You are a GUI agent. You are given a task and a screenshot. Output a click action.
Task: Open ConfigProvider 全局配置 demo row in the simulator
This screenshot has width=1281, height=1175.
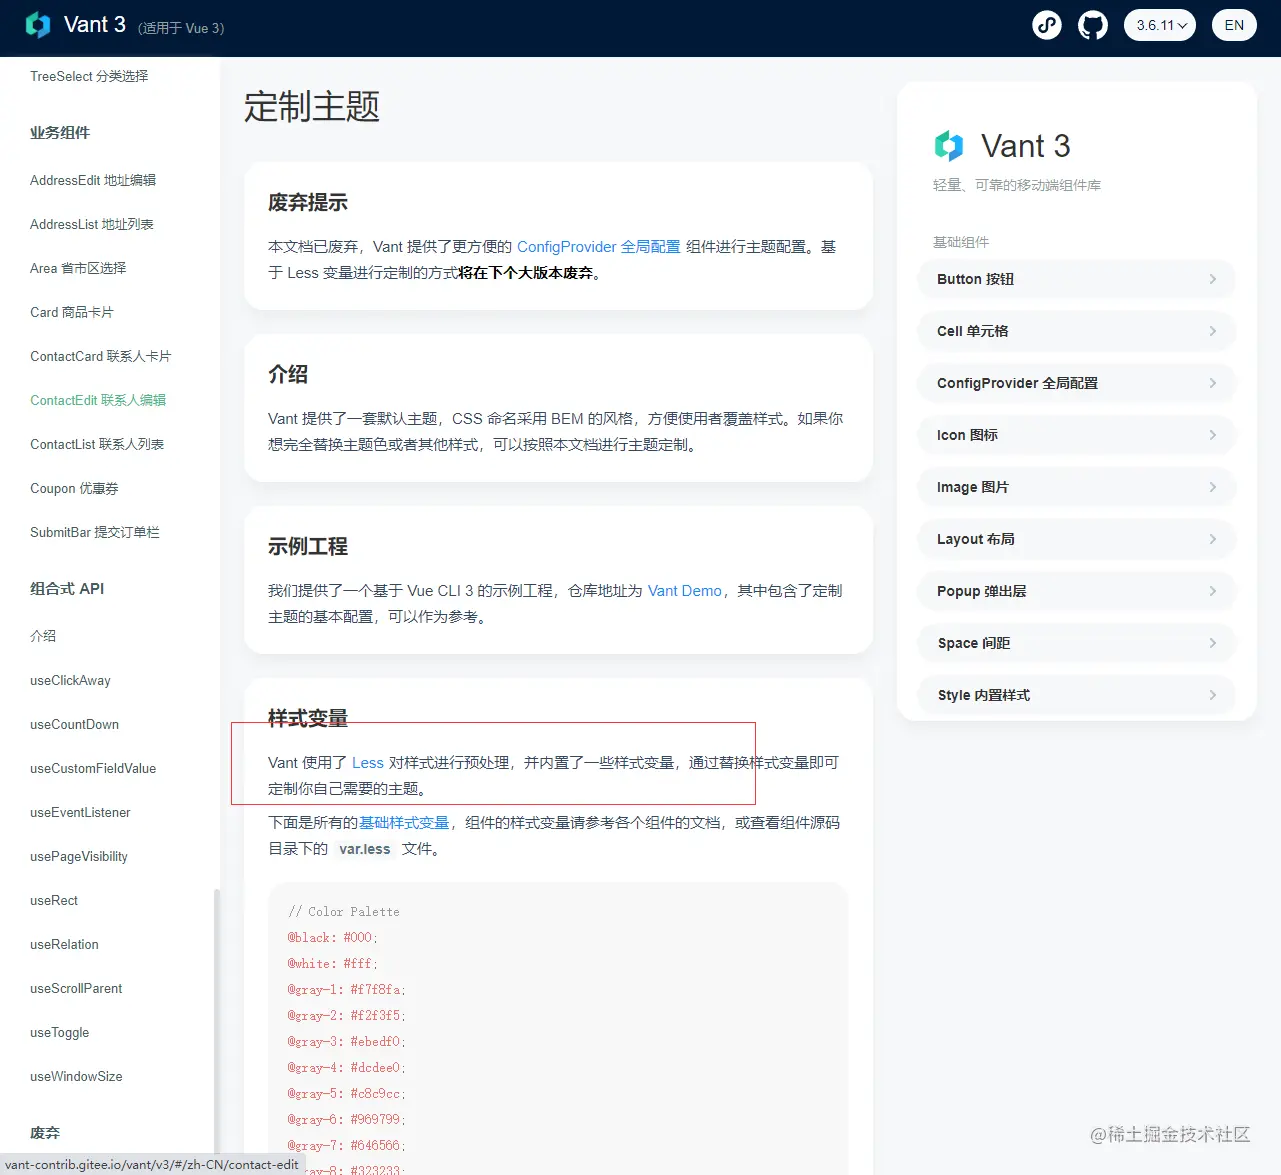(x=1076, y=383)
